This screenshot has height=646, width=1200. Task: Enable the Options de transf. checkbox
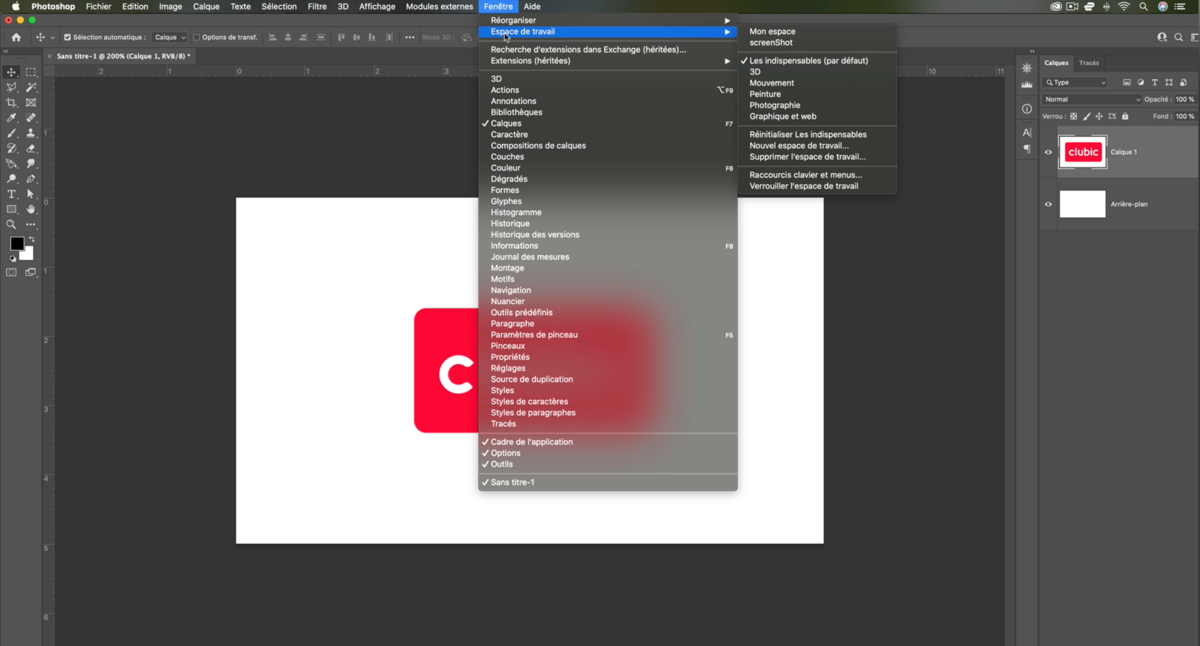pos(197,37)
